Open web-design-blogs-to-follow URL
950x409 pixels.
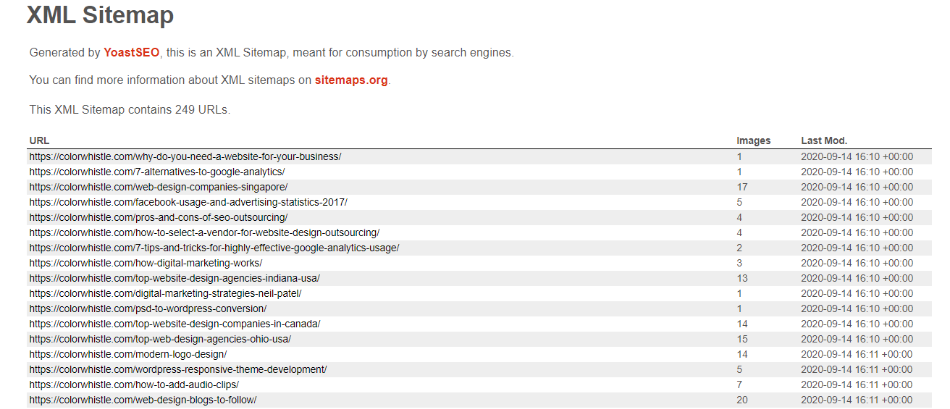143,399
